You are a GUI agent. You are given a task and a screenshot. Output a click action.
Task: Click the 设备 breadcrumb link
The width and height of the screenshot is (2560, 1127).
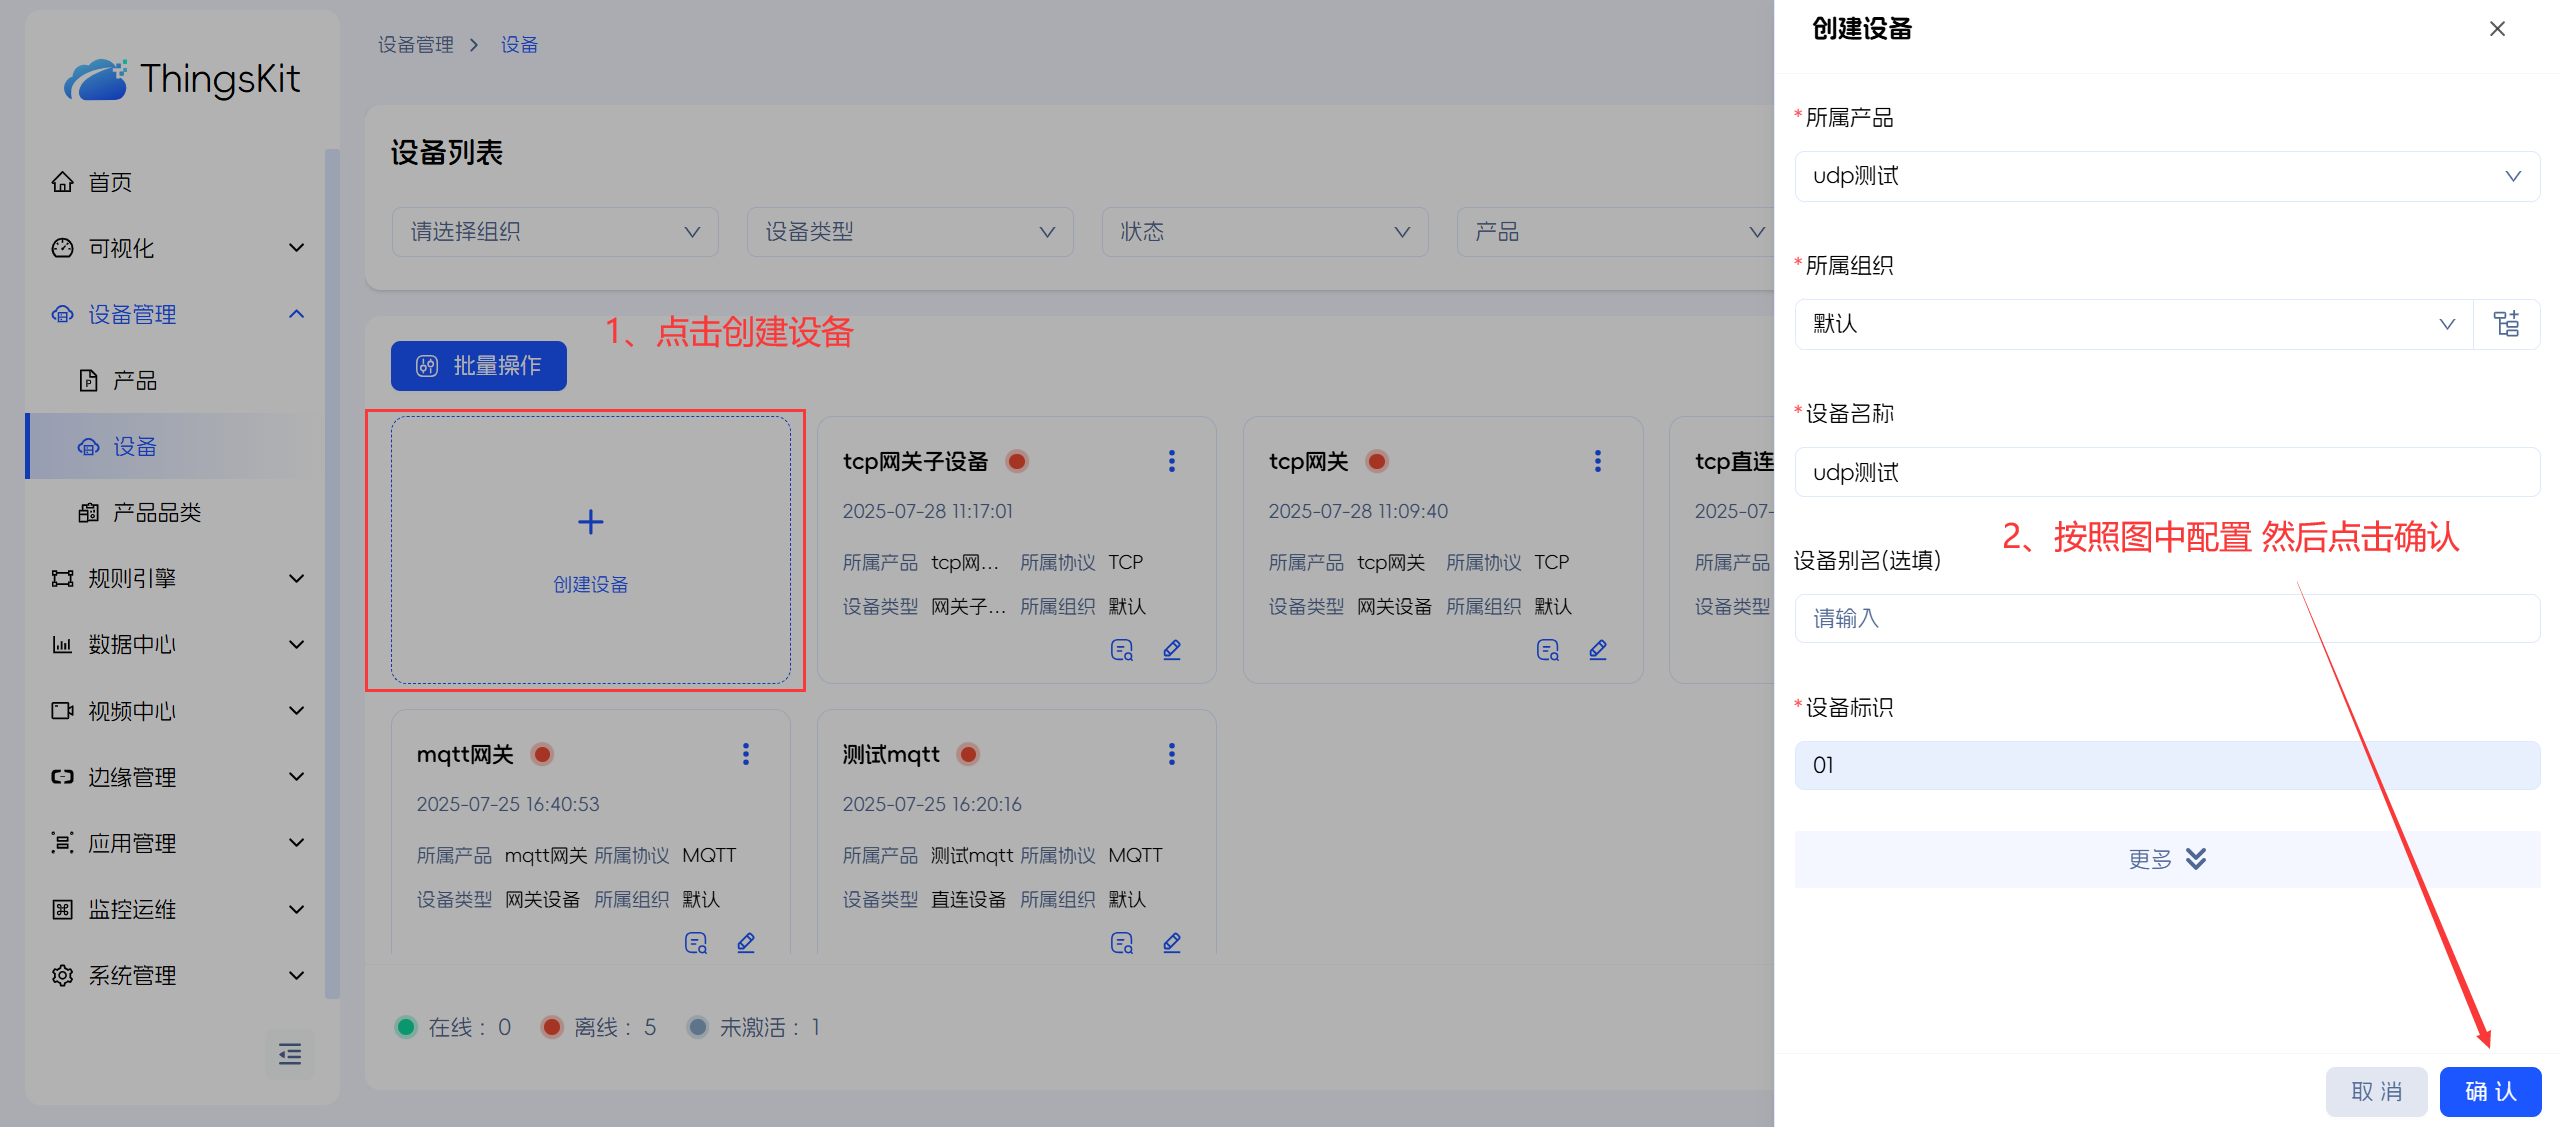[519, 45]
